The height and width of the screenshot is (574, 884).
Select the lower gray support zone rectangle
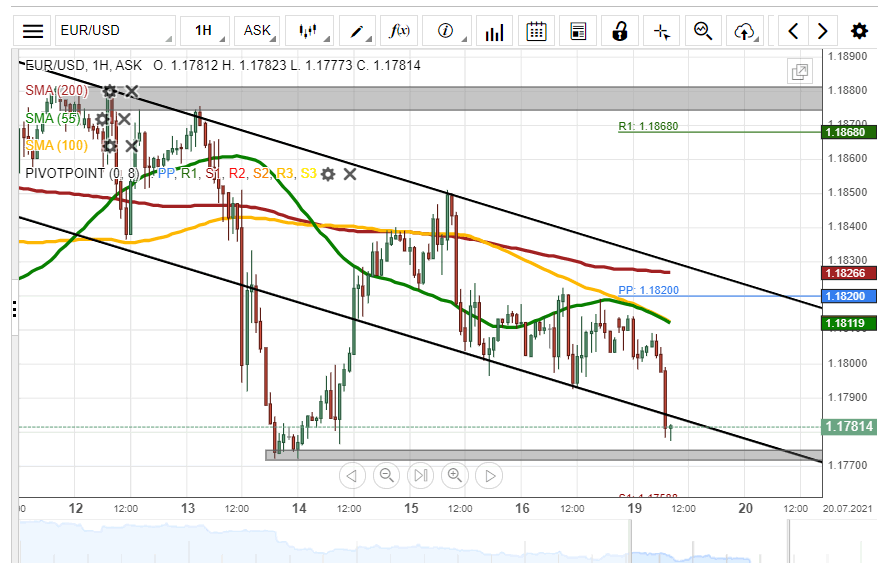(x=543, y=455)
